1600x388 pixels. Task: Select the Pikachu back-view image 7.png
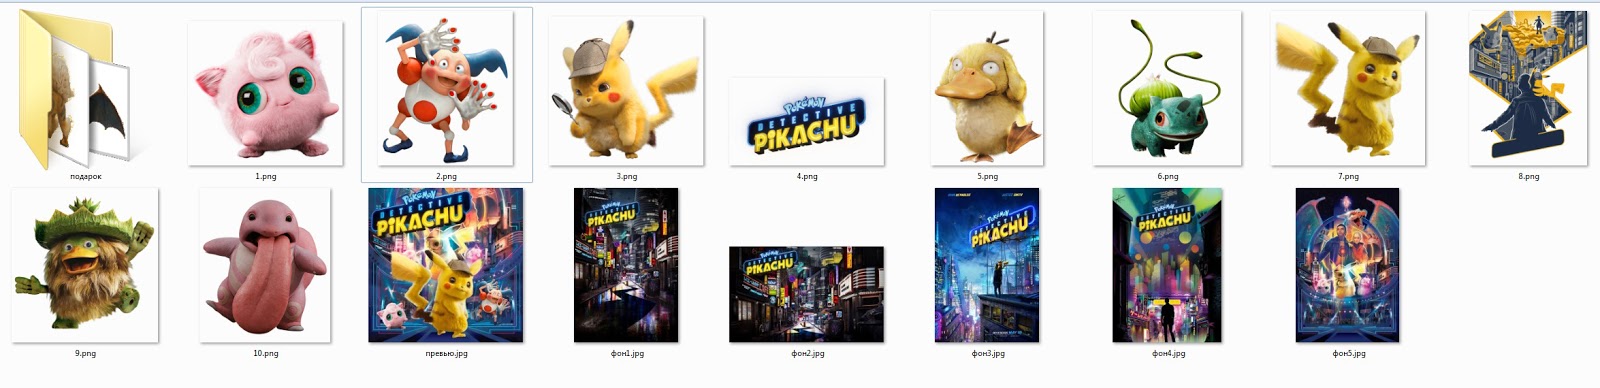1348,89
